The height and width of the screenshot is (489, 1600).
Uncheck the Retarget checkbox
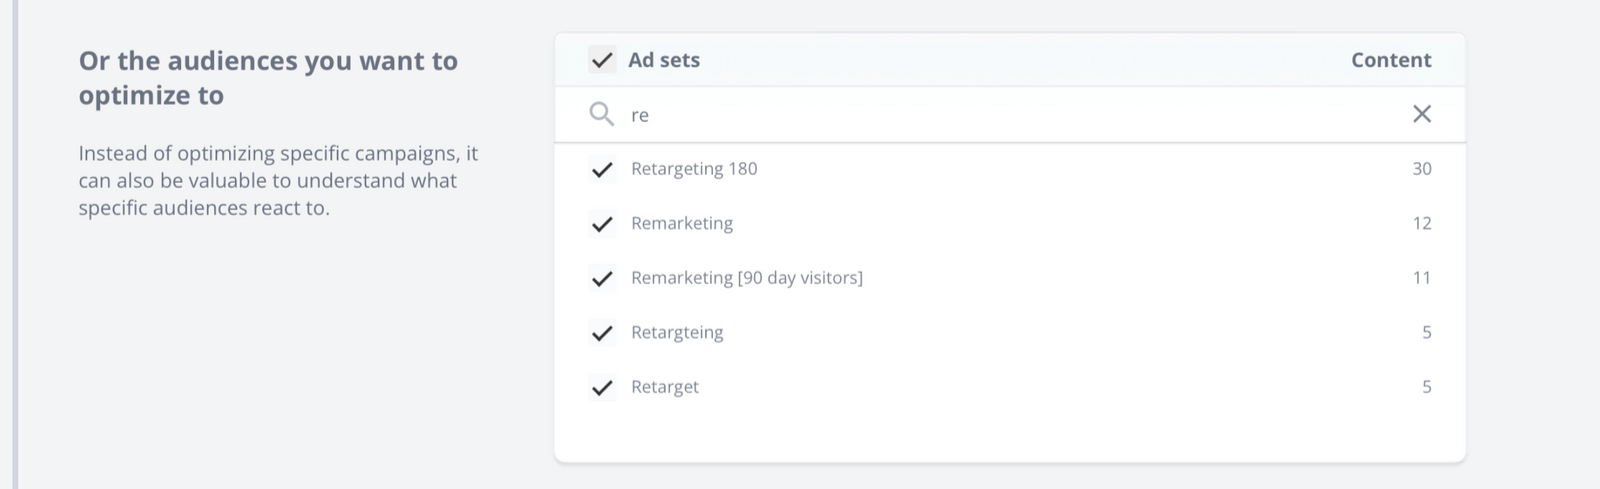click(x=602, y=387)
